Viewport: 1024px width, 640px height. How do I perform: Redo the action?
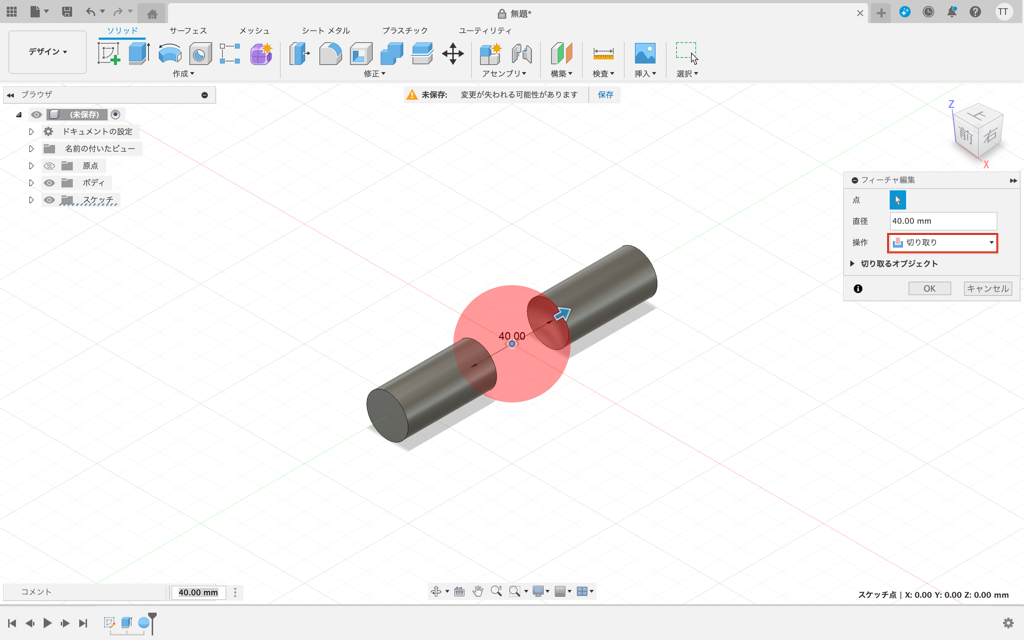coord(118,12)
